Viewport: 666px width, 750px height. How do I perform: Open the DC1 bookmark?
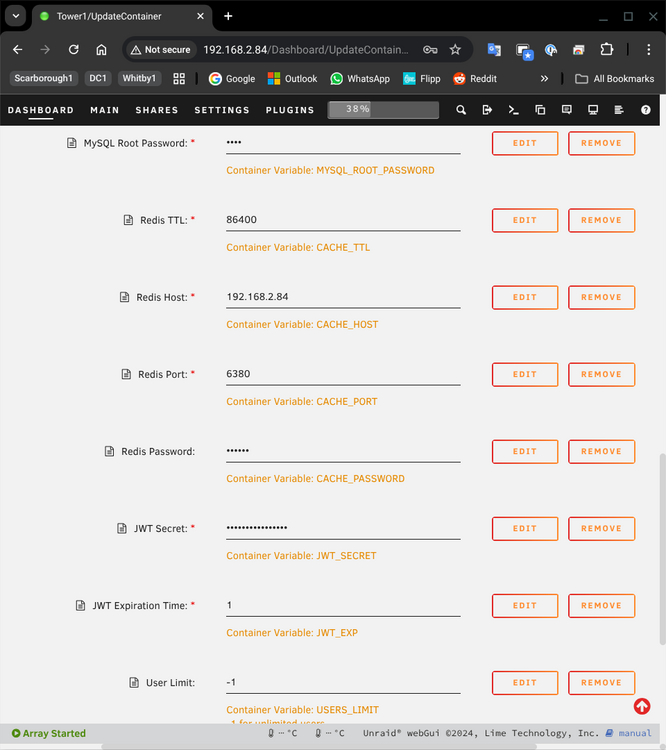pyautogui.click(x=98, y=78)
